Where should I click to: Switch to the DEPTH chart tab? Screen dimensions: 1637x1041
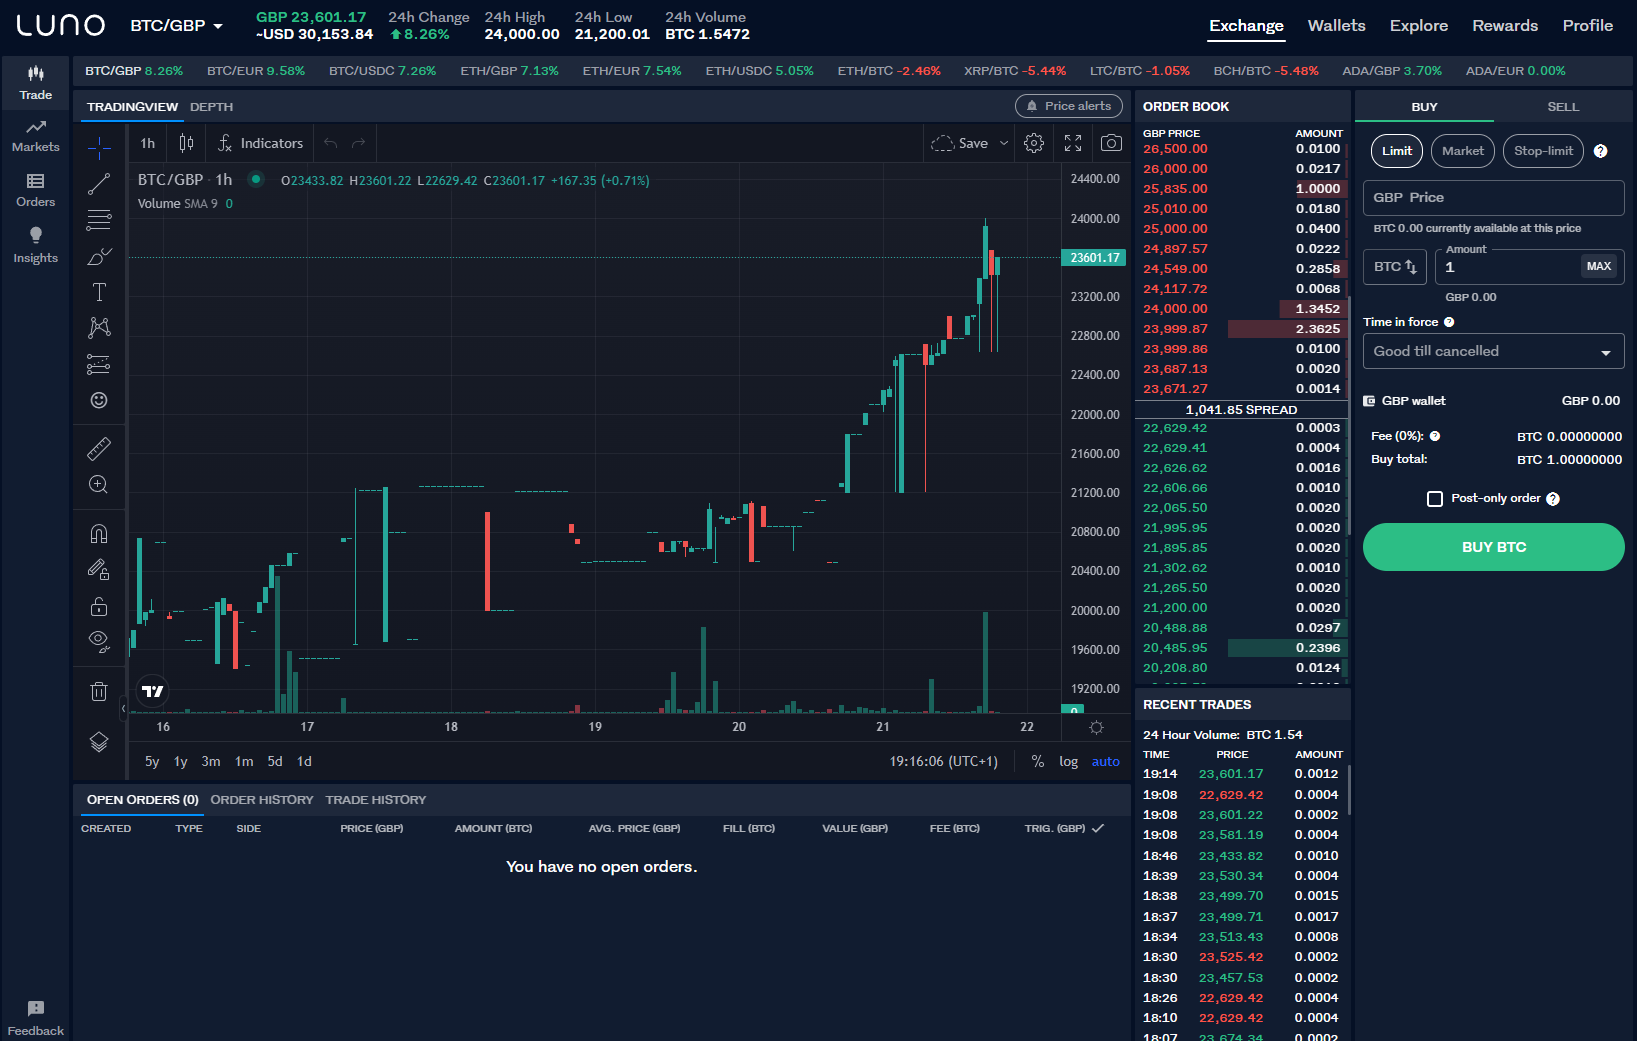coord(211,107)
